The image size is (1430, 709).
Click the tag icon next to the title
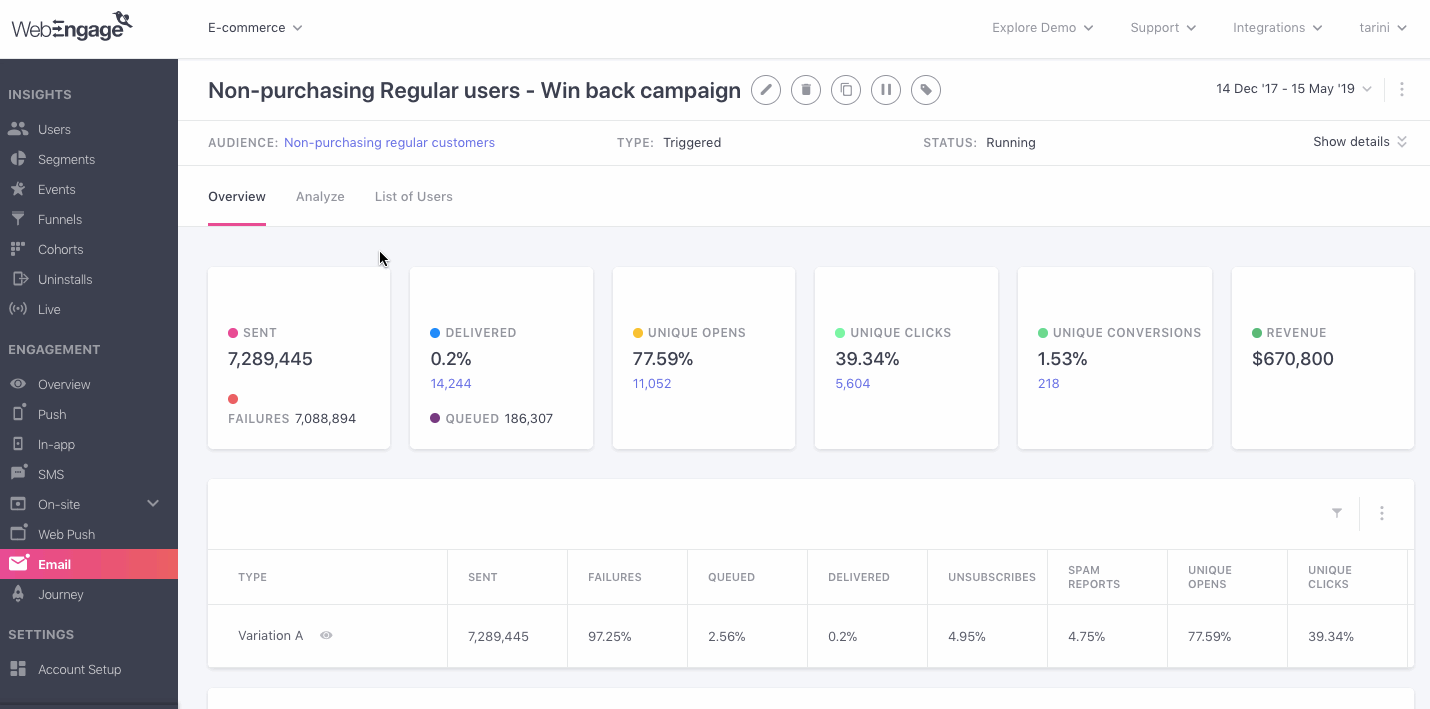click(926, 90)
